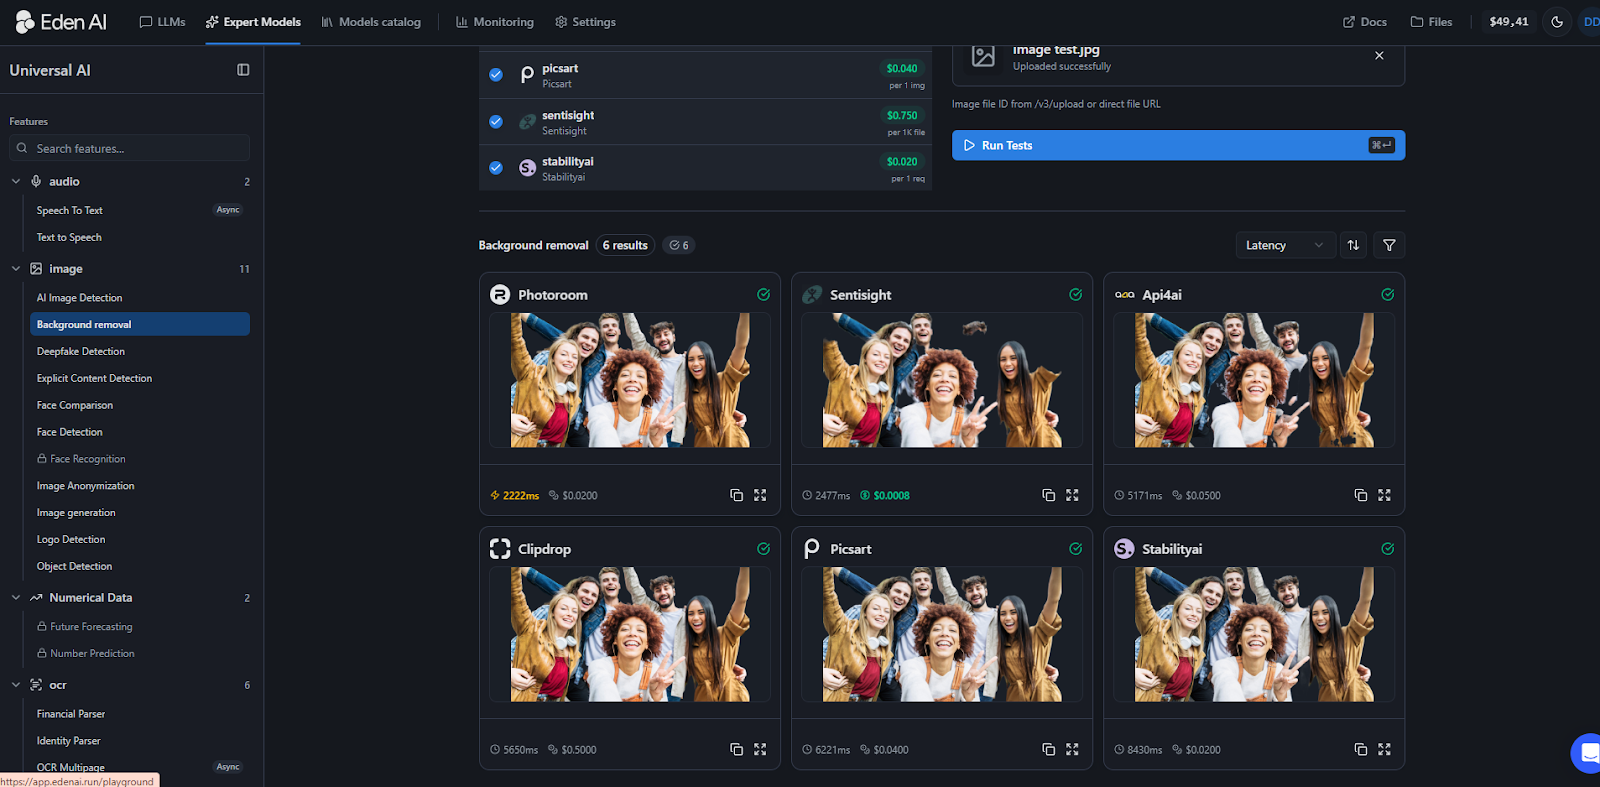Click the Sentisight success status checkmark
The image size is (1600, 787).
point(1075,295)
